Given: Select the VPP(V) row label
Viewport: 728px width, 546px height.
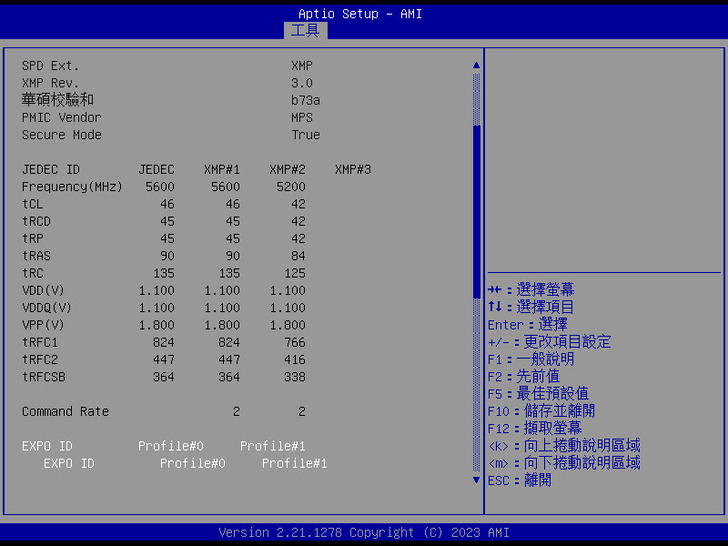Looking at the screenshot, I should pyautogui.click(x=43, y=325).
